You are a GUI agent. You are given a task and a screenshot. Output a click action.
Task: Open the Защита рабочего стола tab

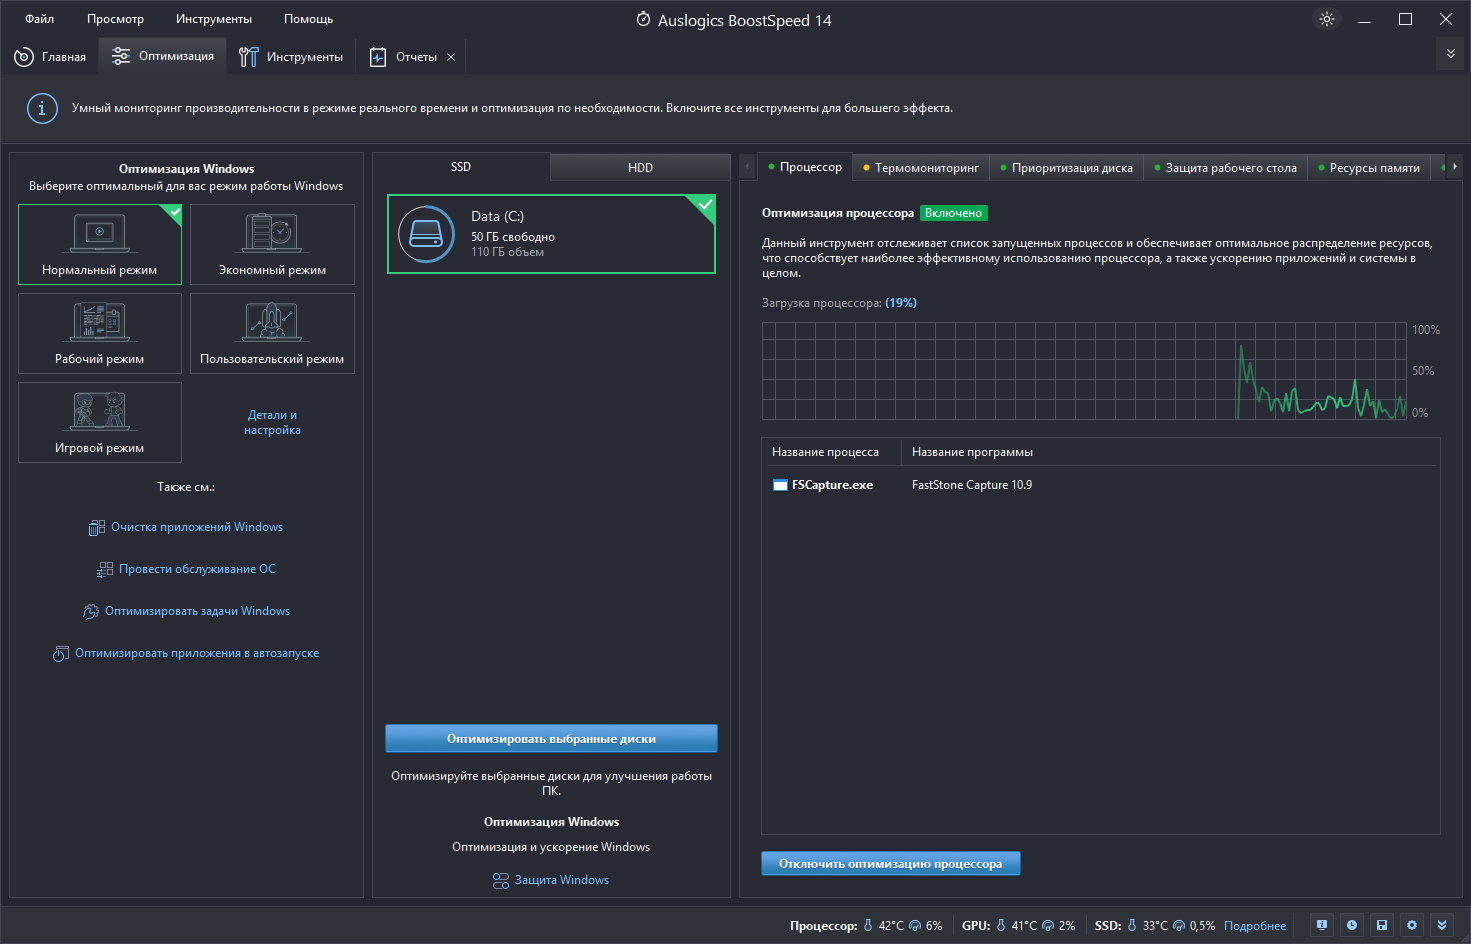click(x=1225, y=168)
